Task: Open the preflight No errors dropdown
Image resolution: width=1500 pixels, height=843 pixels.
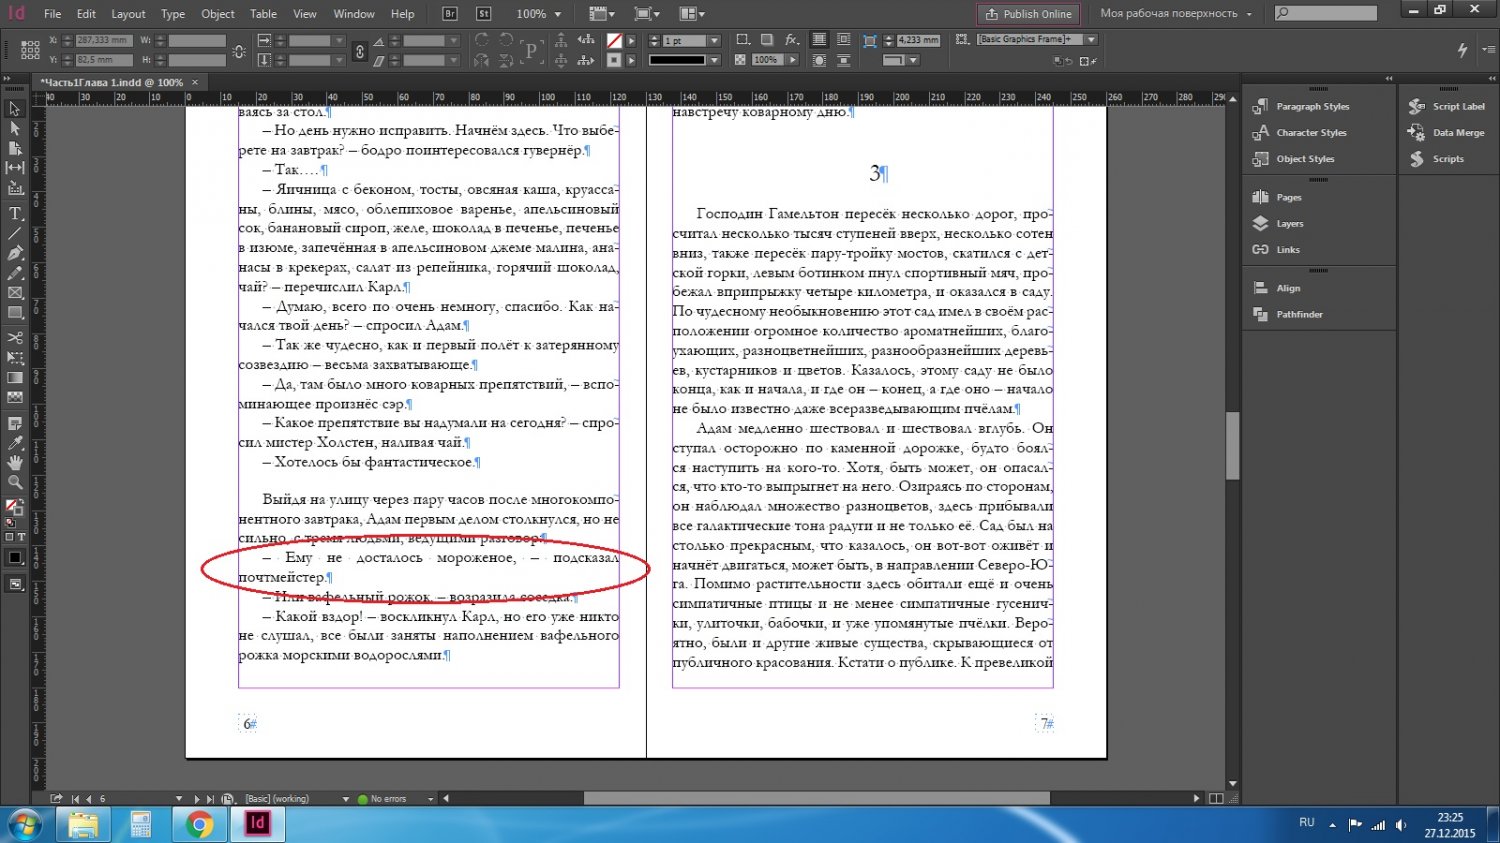Action: click(x=431, y=799)
